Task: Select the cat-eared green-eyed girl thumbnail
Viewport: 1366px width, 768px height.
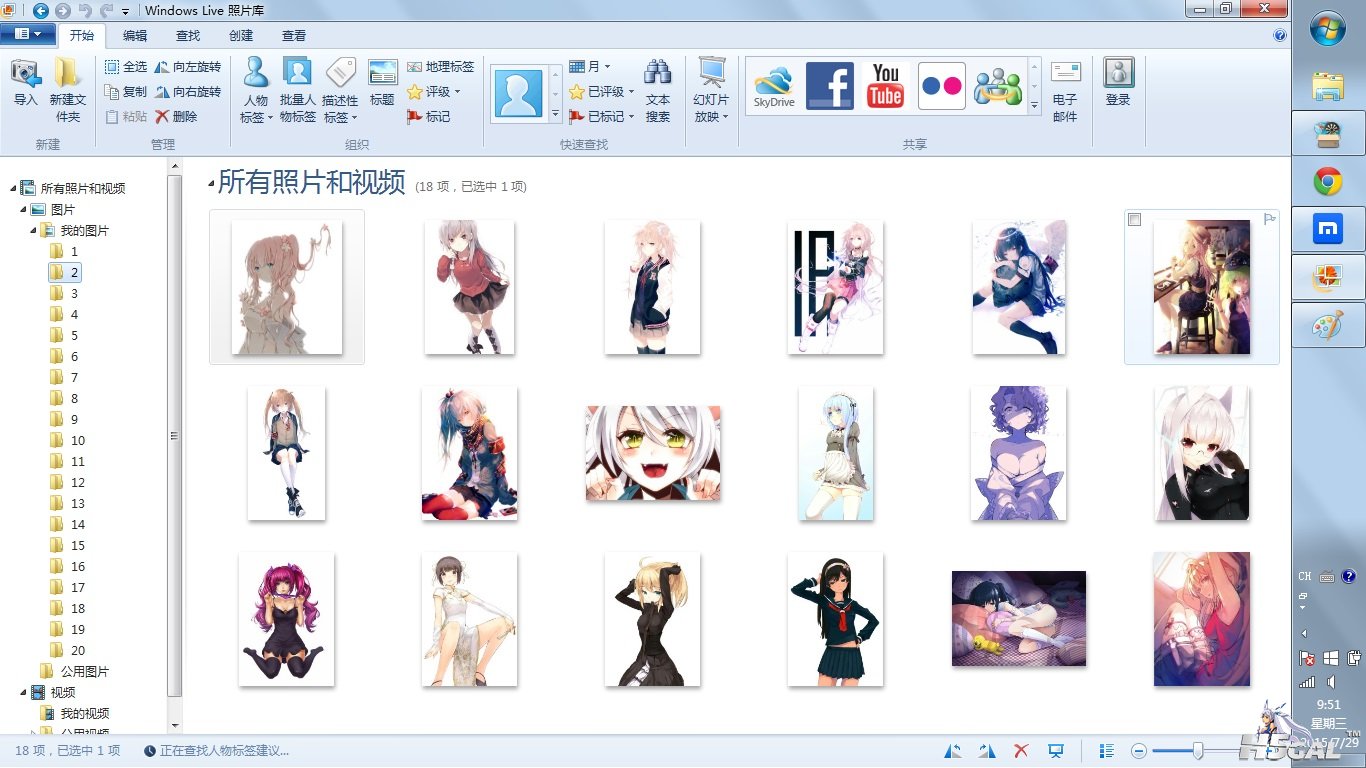Action: [x=653, y=453]
